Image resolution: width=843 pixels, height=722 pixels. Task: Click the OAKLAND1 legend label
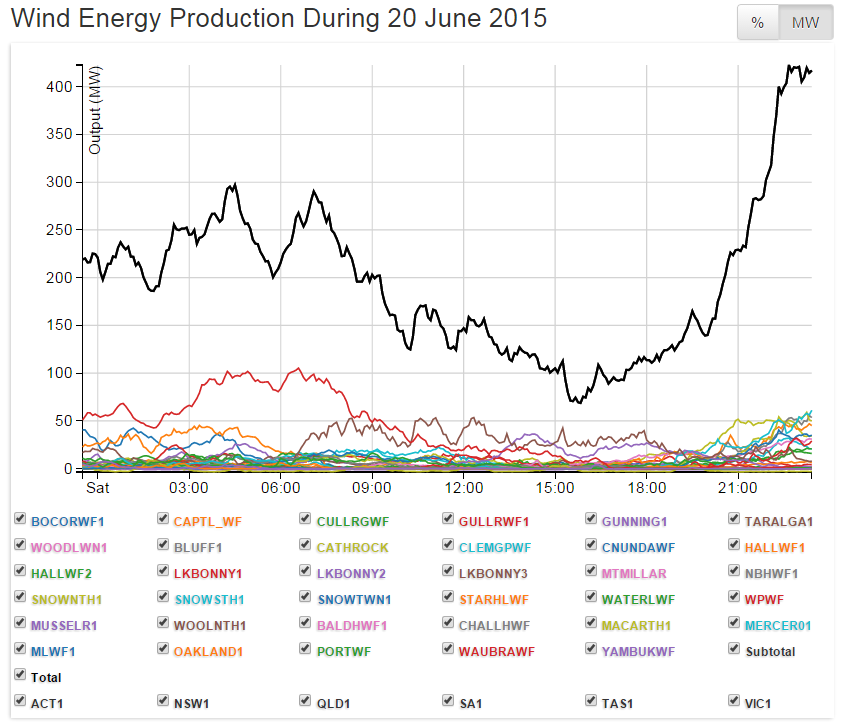click(x=210, y=651)
